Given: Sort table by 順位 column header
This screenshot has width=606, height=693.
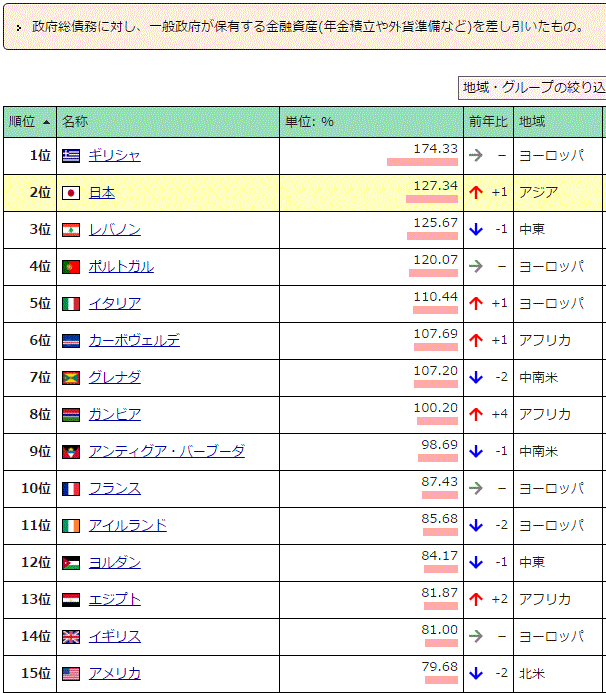Looking at the screenshot, I should point(30,122).
